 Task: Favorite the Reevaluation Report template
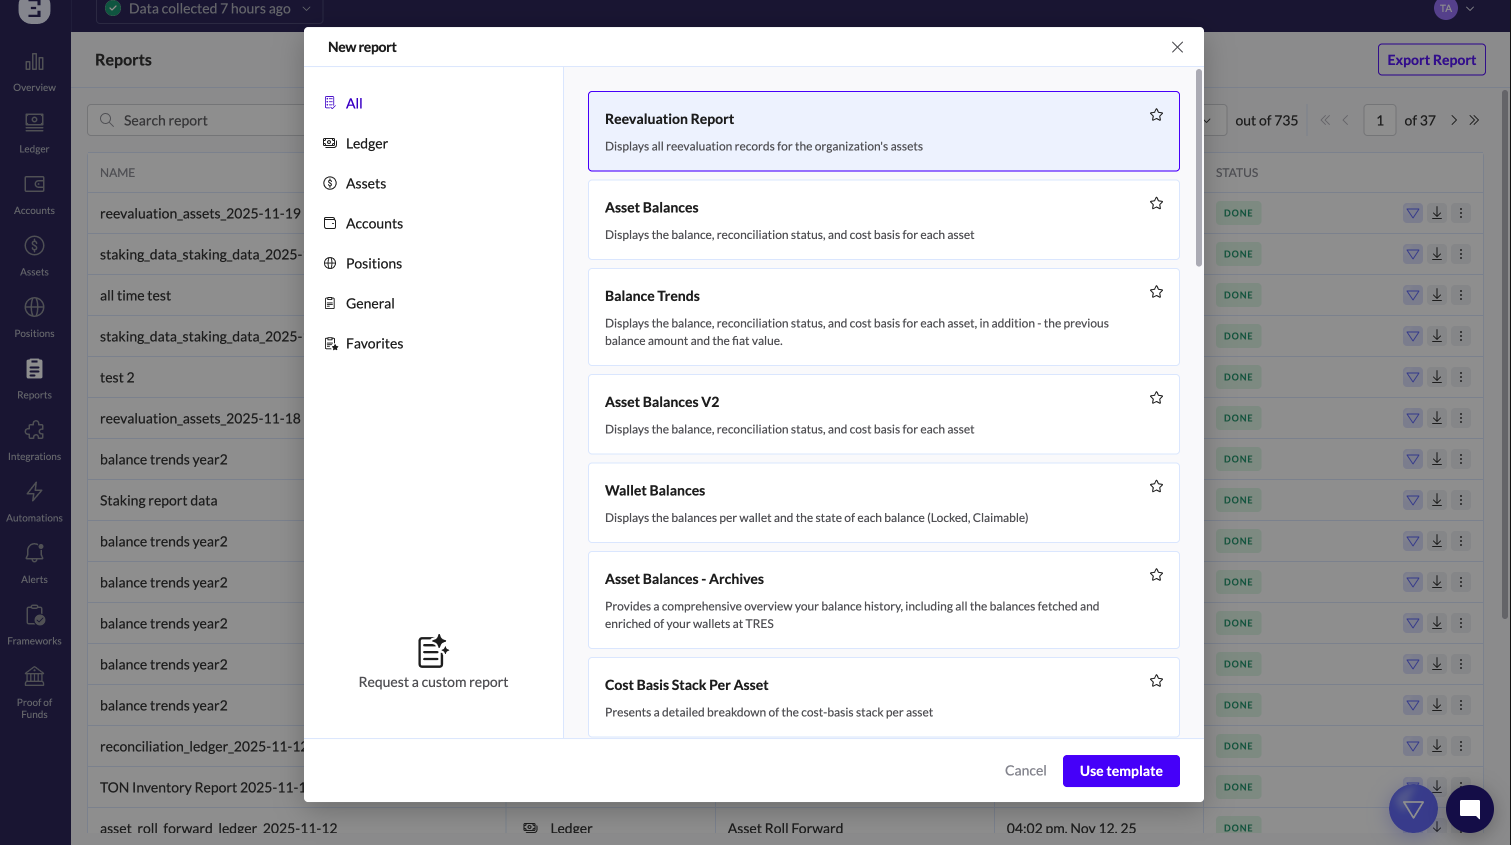point(1156,115)
